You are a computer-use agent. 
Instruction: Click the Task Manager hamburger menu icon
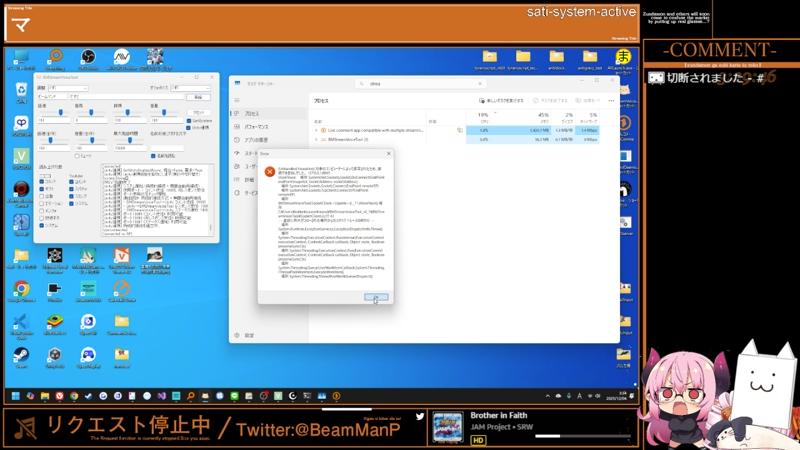pos(237,101)
